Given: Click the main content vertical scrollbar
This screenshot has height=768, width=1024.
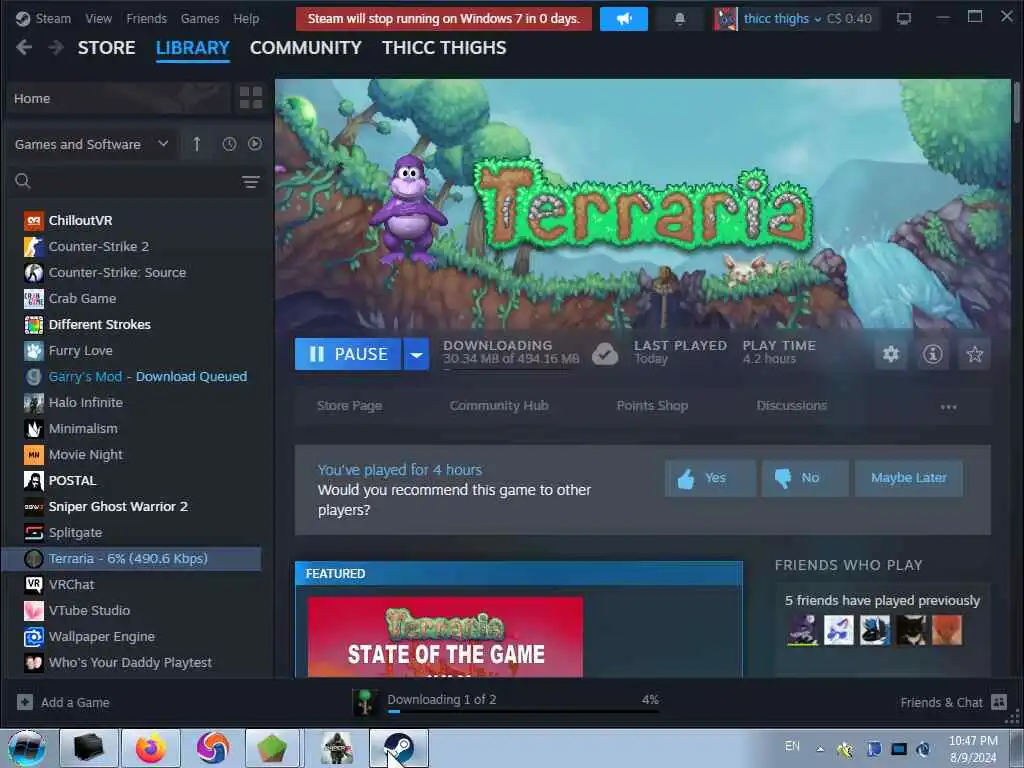Looking at the screenshot, I should 1016,101.
